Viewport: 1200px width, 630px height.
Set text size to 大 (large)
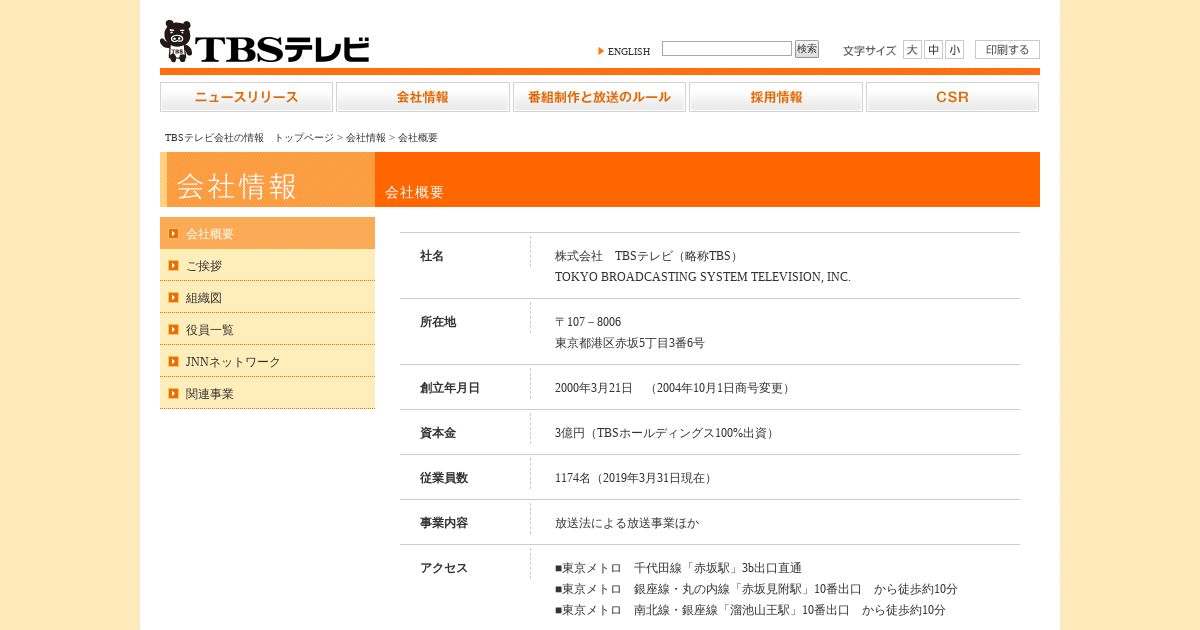point(912,49)
